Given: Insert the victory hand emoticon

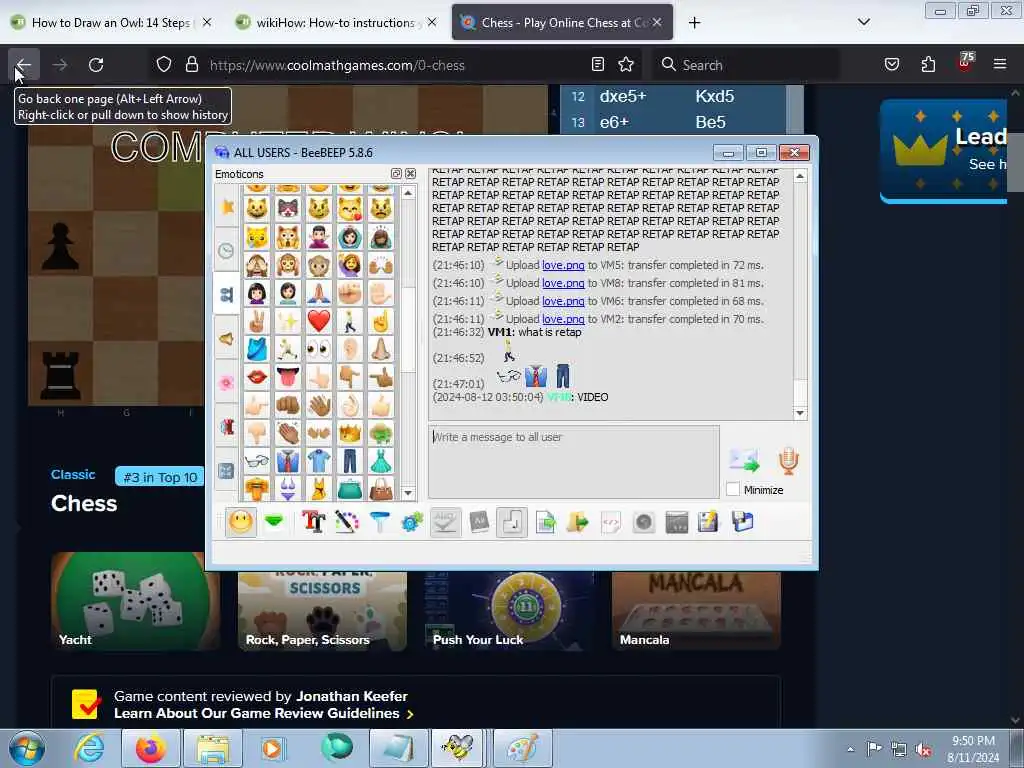Looking at the screenshot, I should click(x=257, y=321).
